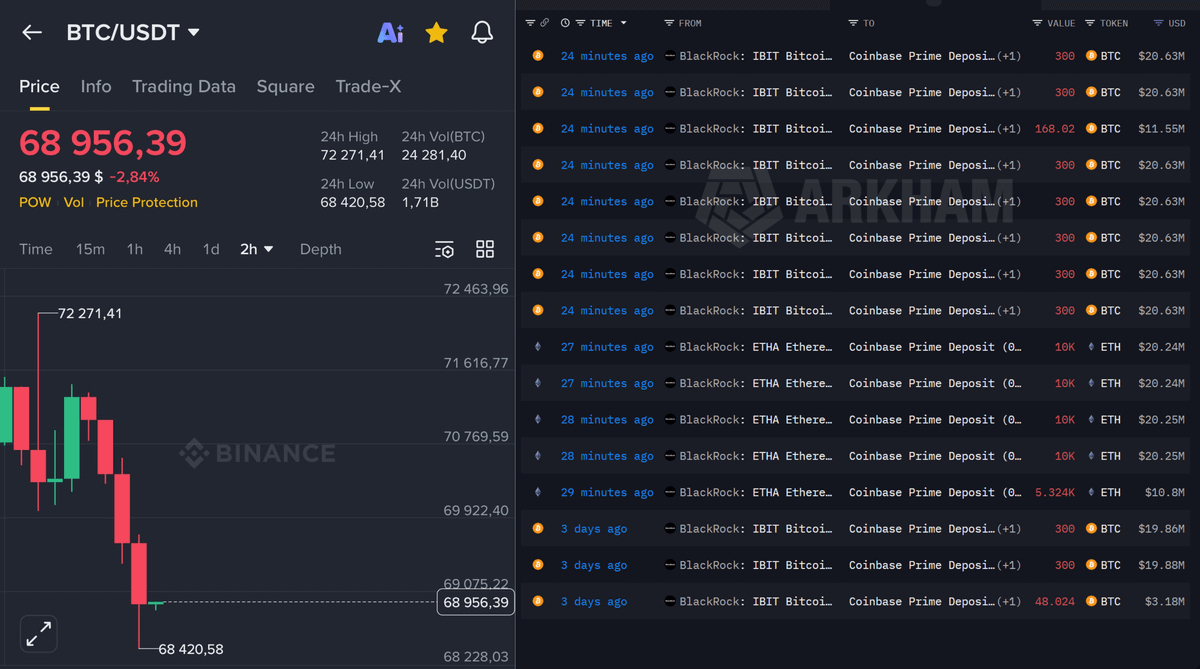The width and height of the screenshot is (1200, 669).
Task: Select the Price tab
Action: (39, 87)
